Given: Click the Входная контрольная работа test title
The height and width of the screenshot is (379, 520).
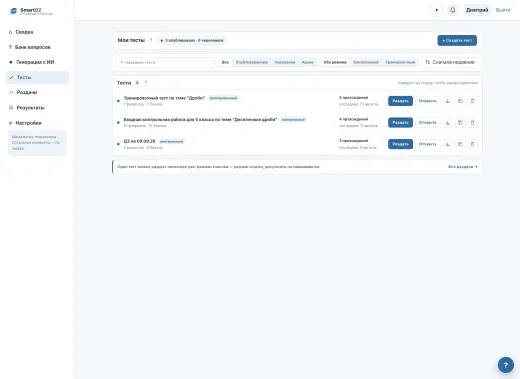Looking at the screenshot, I should pos(200,119).
